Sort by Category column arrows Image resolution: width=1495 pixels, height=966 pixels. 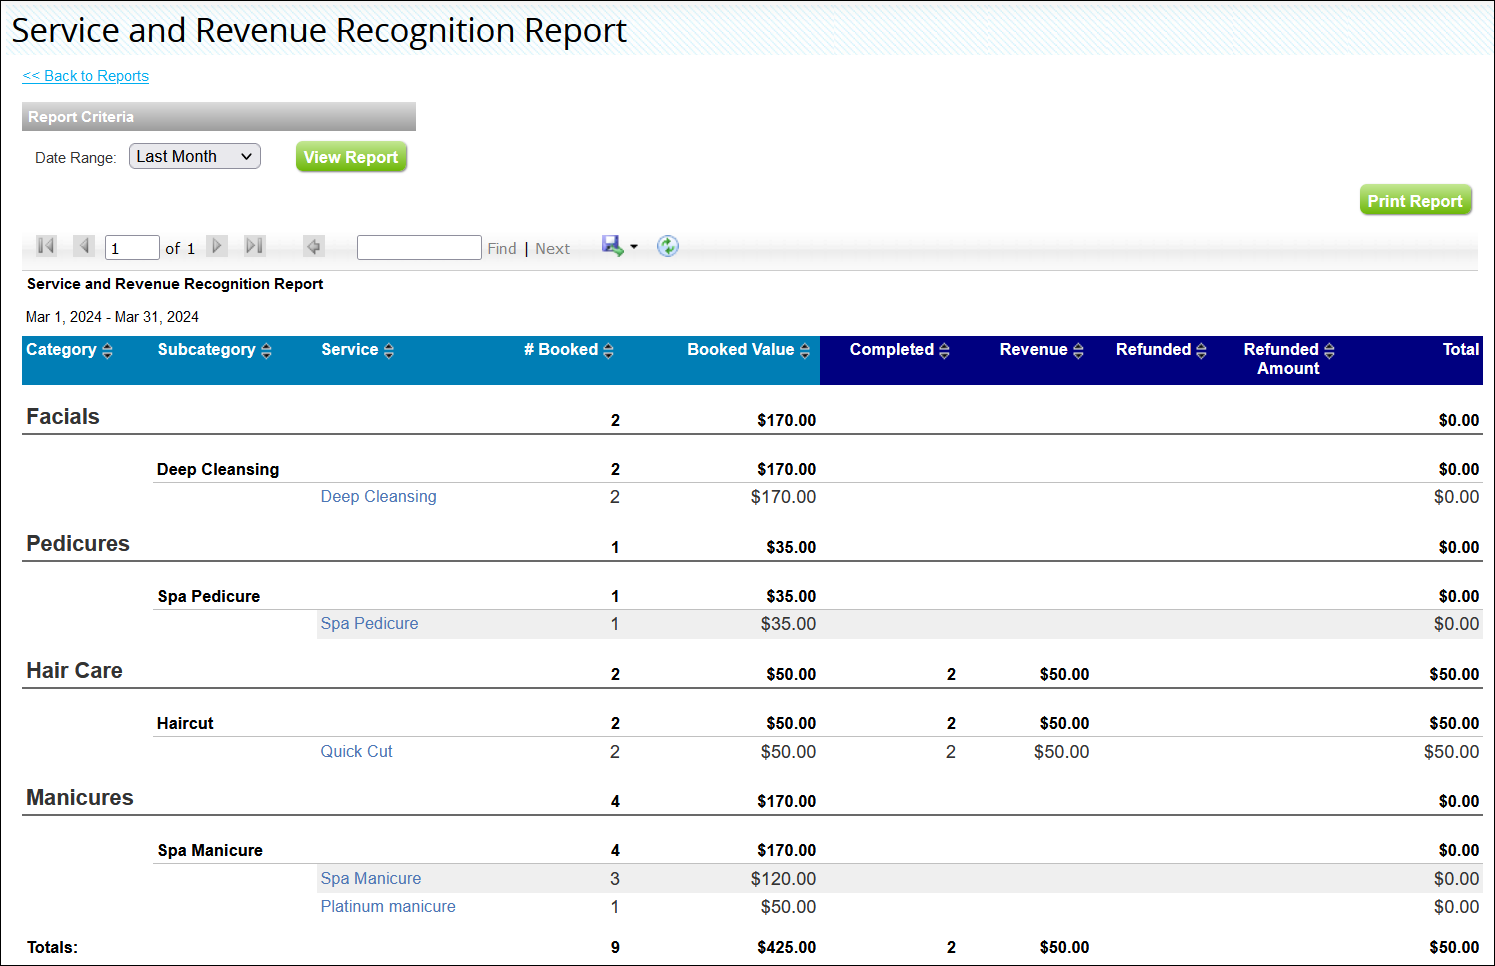click(x=108, y=350)
